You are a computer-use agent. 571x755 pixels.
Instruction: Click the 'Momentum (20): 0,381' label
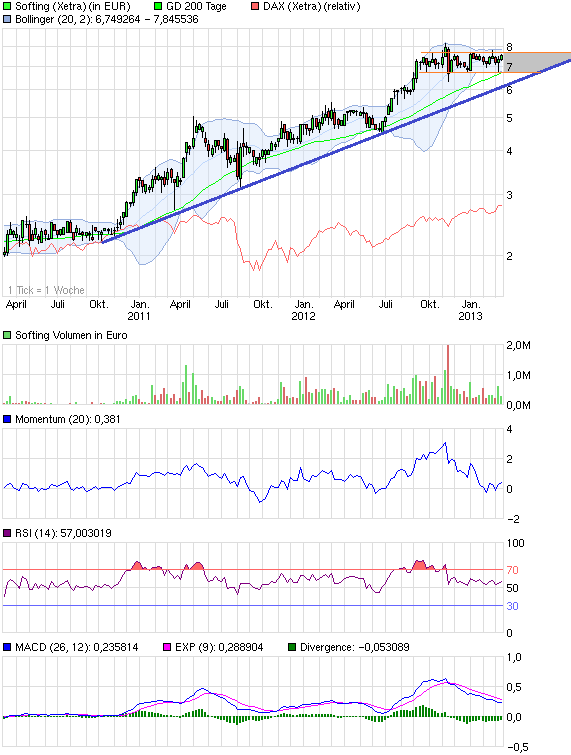click(x=67, y=419)
